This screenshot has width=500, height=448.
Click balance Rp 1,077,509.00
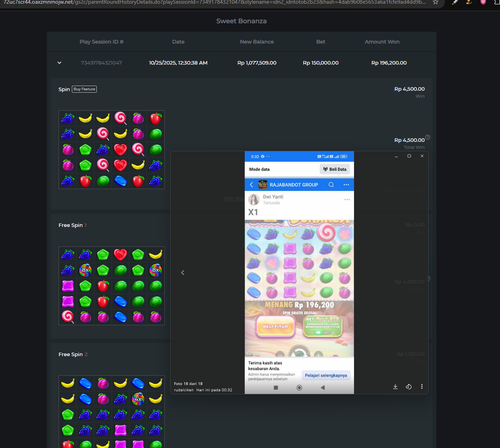point(257,63)
